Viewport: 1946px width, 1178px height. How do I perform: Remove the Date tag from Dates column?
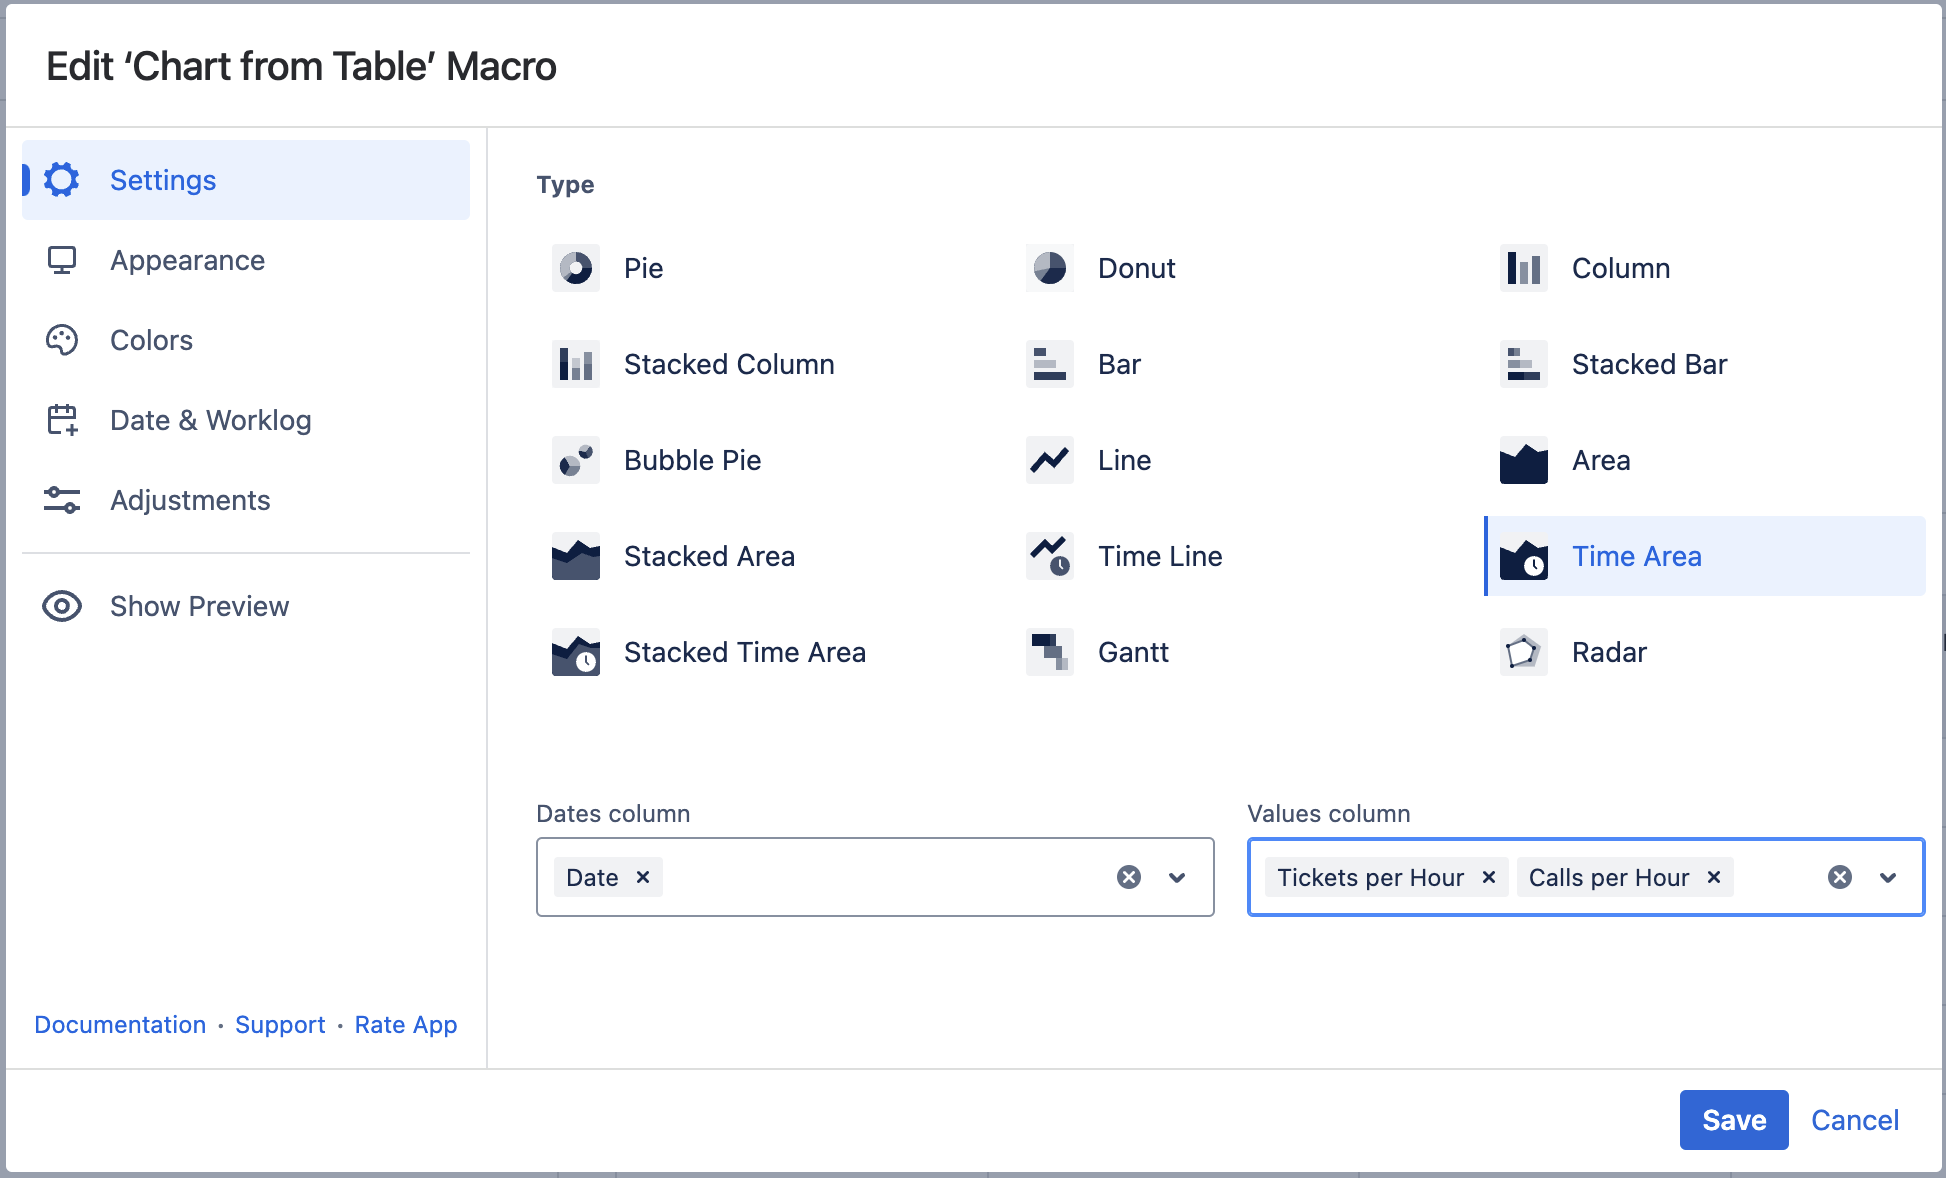[643, 877]
